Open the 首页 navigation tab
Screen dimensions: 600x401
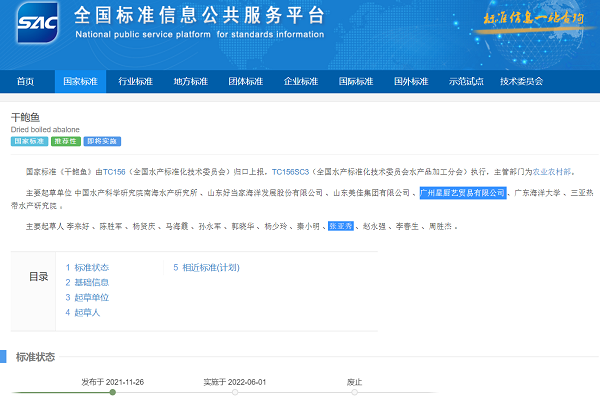(25, 81)
